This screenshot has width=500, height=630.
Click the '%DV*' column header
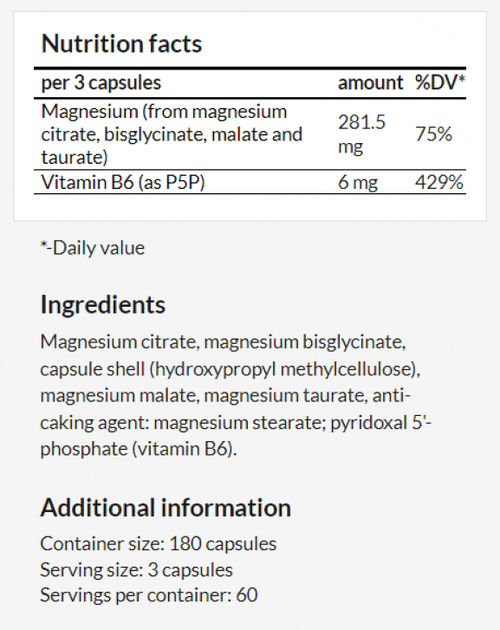[x=440, y=83]
